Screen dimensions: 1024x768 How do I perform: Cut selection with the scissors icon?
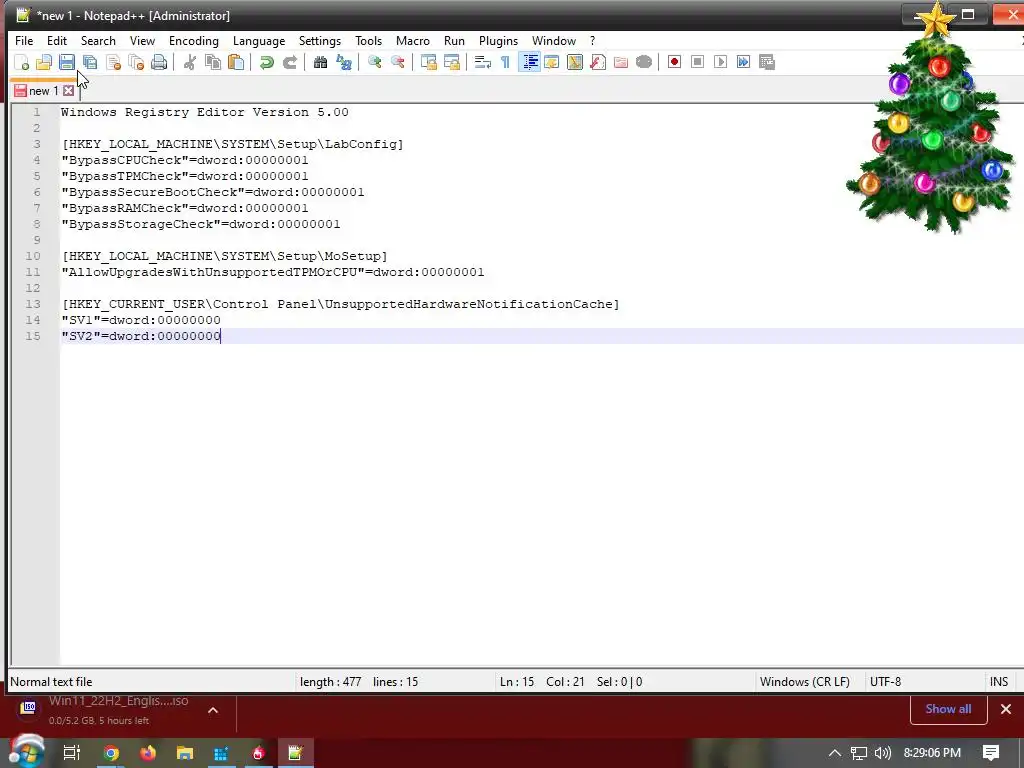click(189, 62)
